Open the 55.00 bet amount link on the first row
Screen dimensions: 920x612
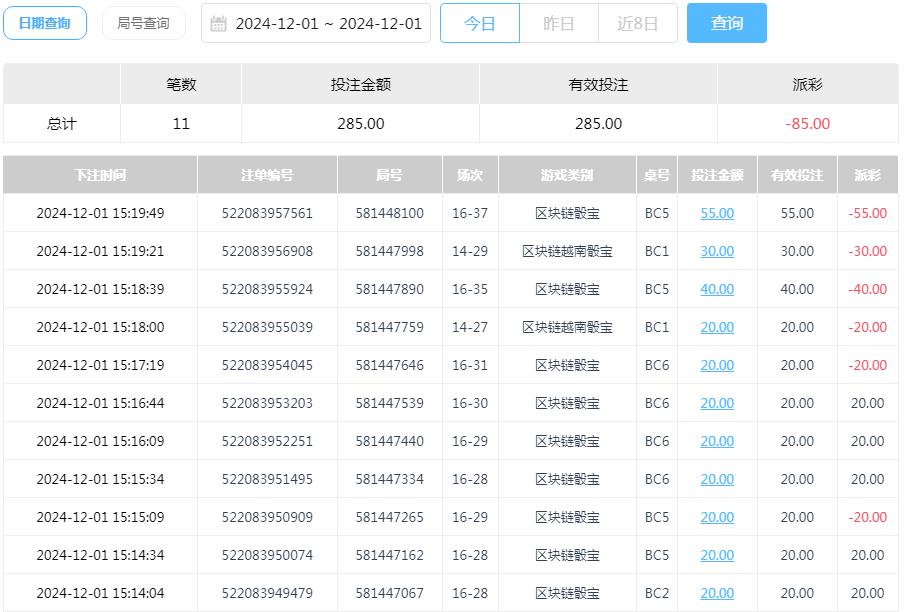pos(716,213)
